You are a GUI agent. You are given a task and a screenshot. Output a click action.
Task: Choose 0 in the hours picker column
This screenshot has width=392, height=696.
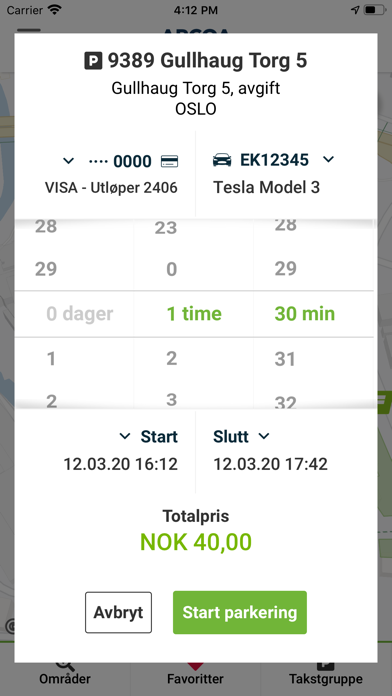point(172,269)
